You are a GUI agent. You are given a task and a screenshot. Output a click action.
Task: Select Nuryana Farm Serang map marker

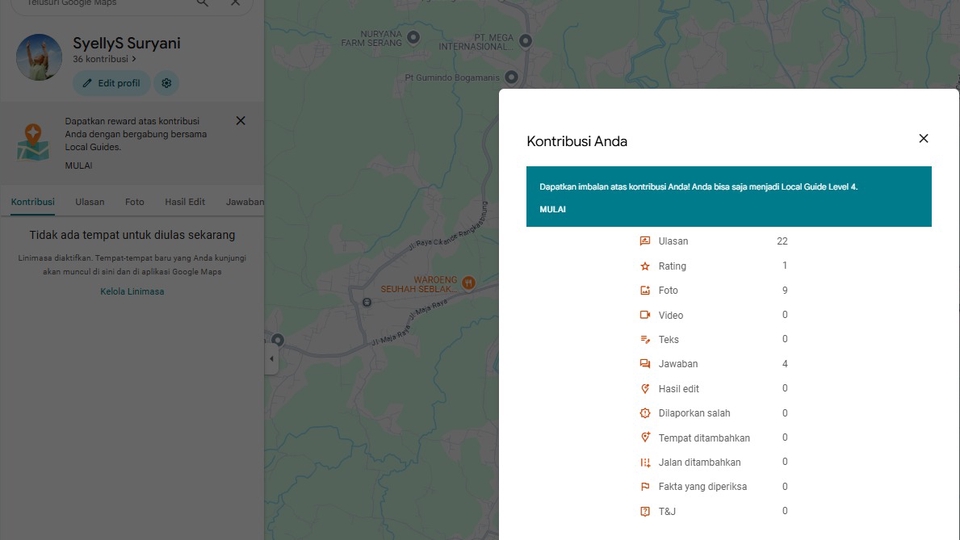point(413,37)
